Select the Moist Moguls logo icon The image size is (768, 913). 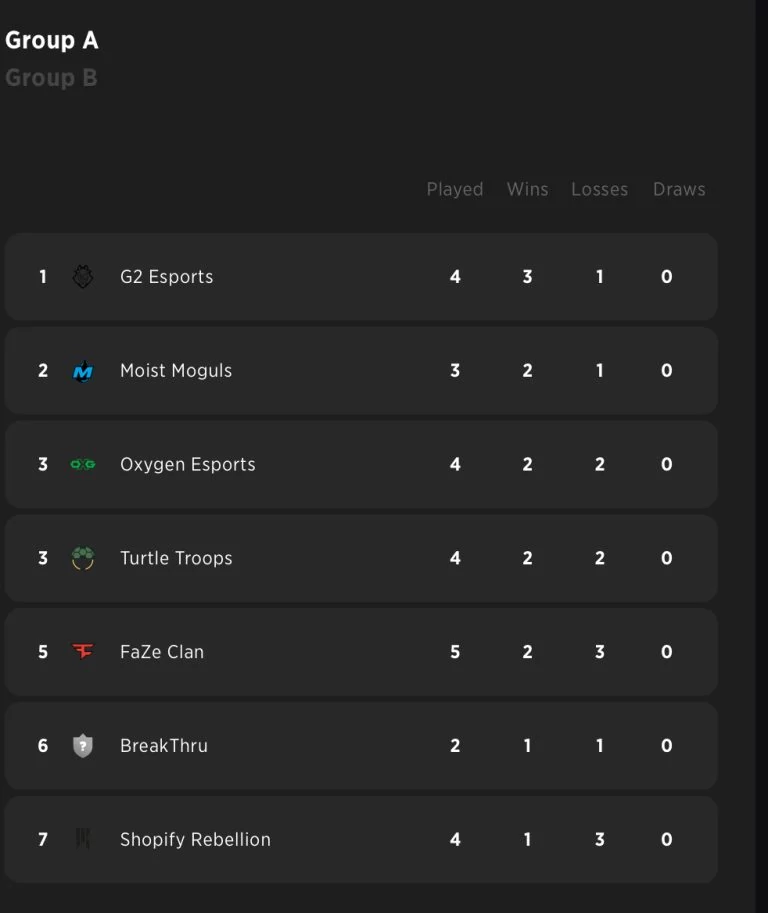(84, 370)
